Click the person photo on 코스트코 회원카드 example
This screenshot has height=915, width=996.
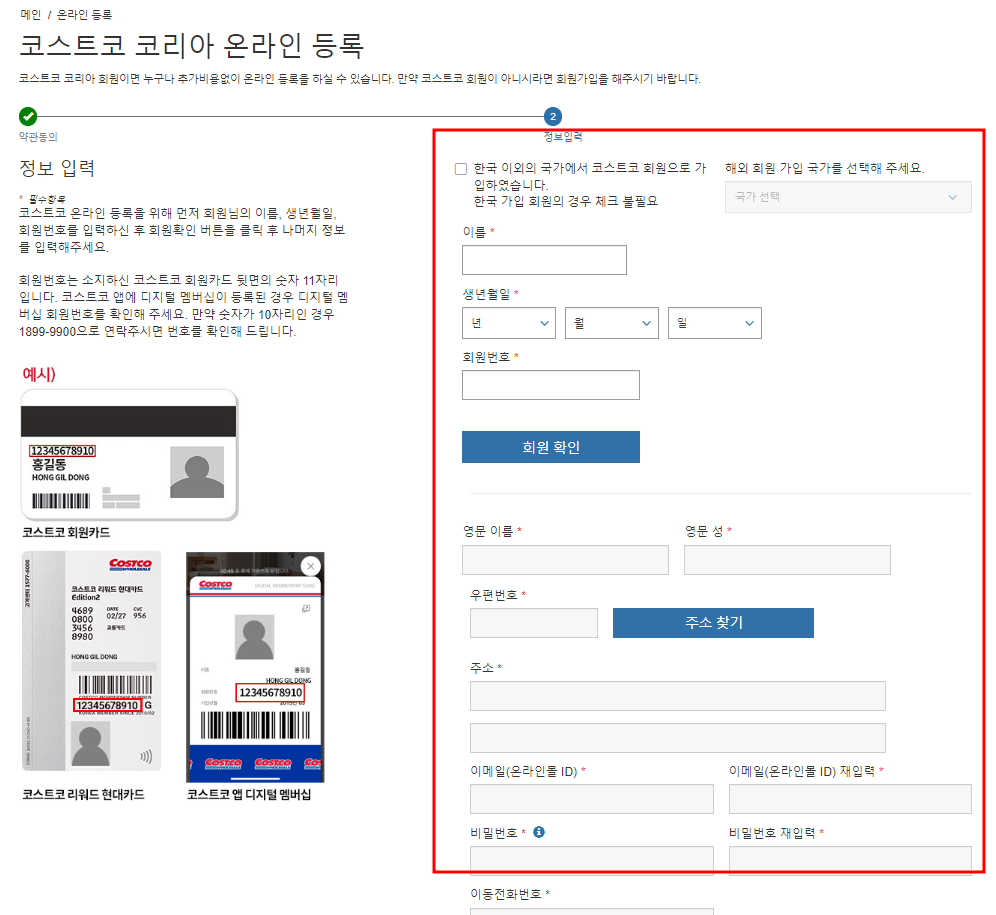(x=197, y=472)
